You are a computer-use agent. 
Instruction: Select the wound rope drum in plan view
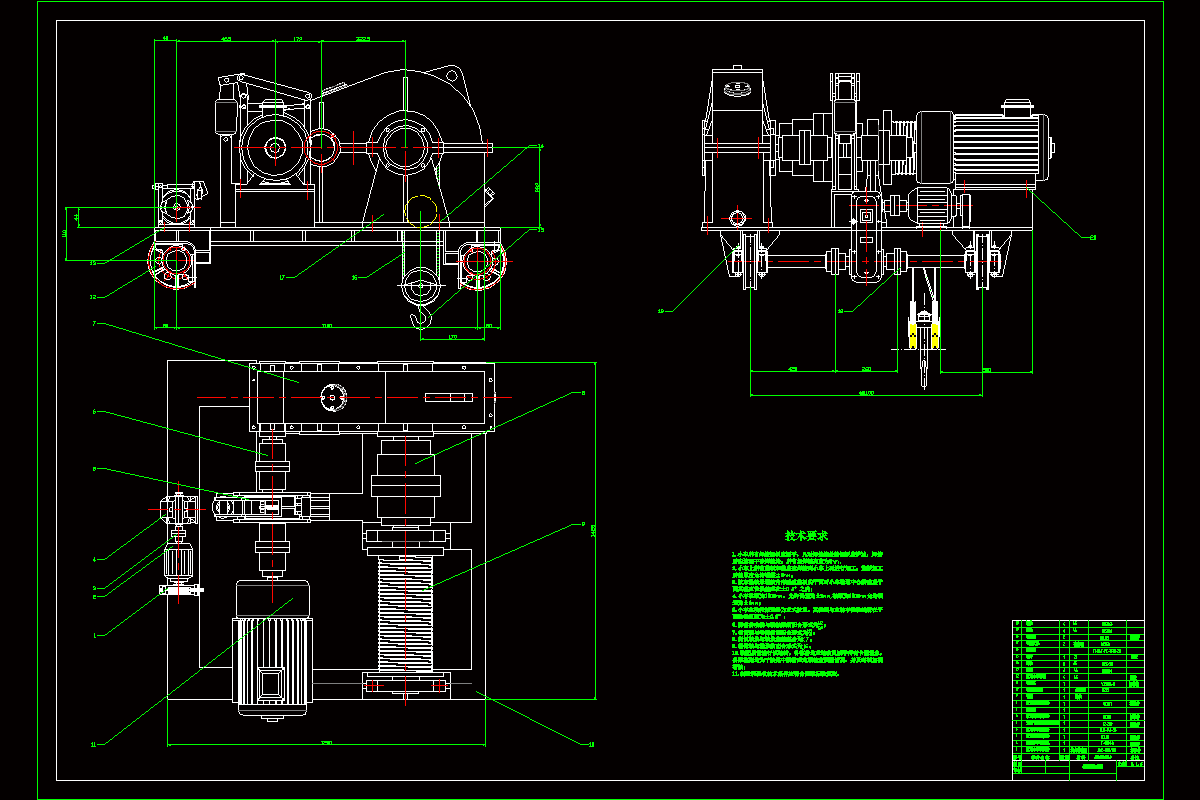point(404,613)
